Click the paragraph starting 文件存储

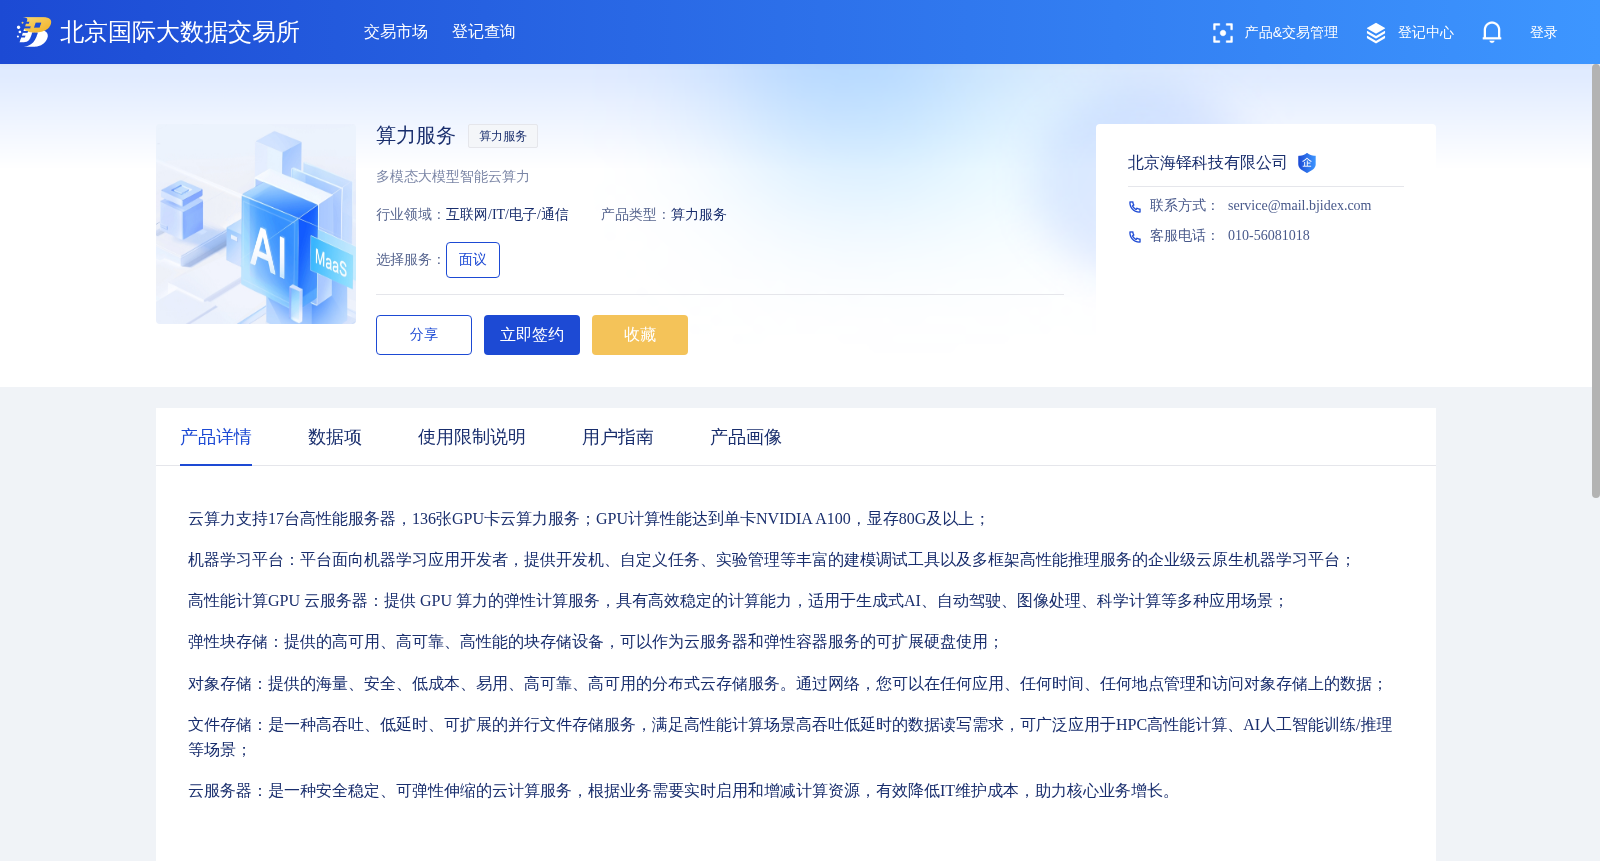(x=790, y=737)
